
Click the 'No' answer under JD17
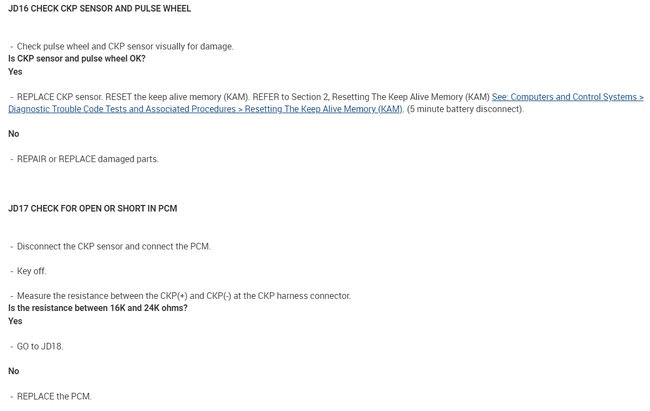[x=14, y=371]
